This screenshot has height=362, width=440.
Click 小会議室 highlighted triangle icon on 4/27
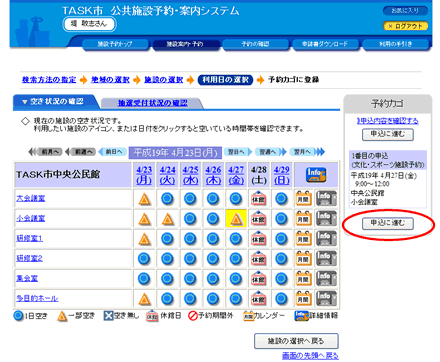tap(236, 219)
